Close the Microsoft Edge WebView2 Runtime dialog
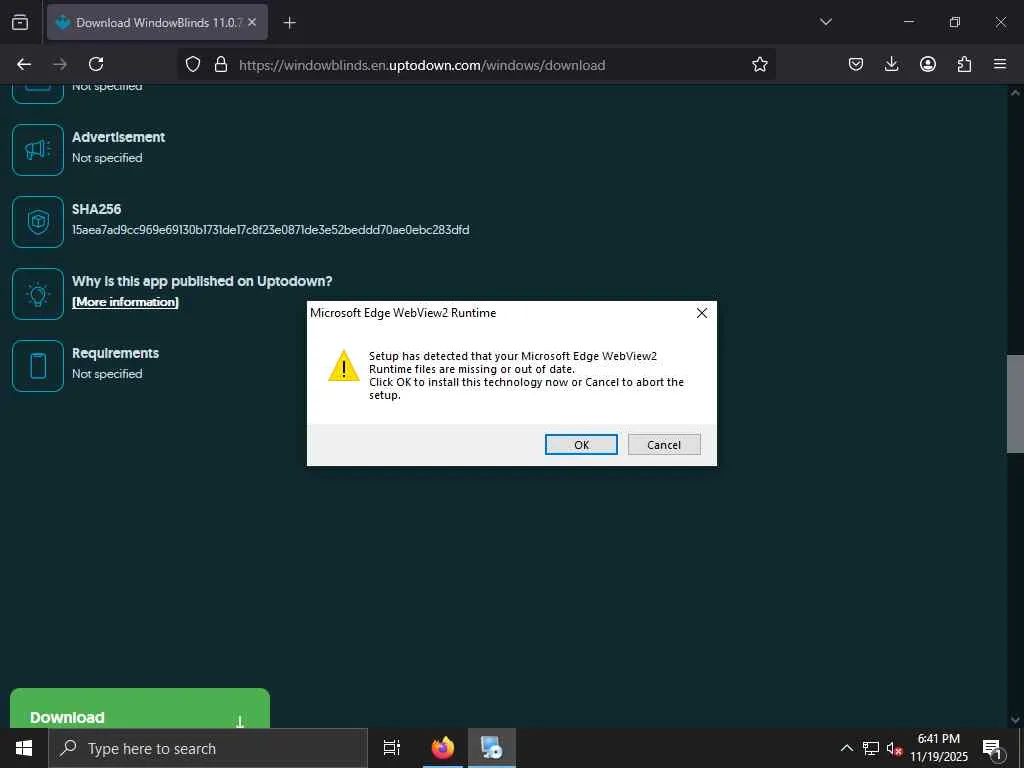This screenshot has width=1024, height=768. point(701,313)
